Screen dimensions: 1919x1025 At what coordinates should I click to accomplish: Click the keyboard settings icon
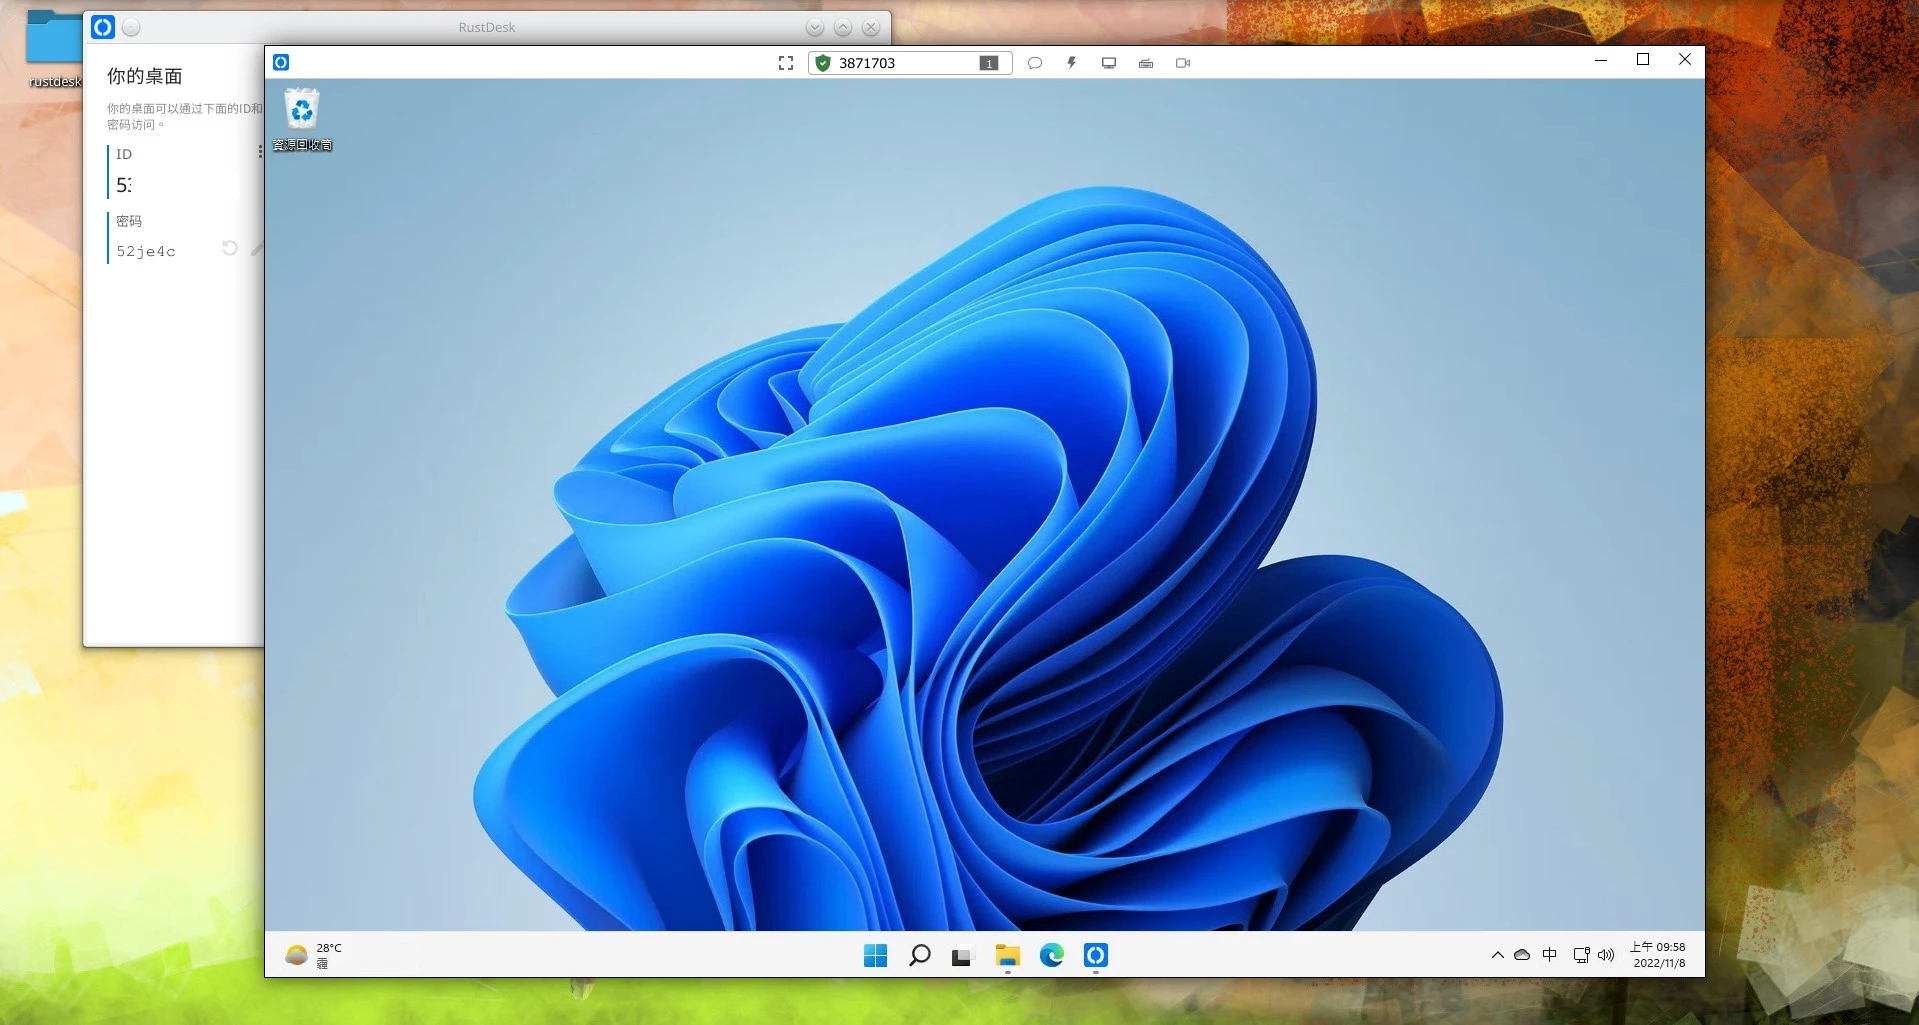(x=1146, y=63)
